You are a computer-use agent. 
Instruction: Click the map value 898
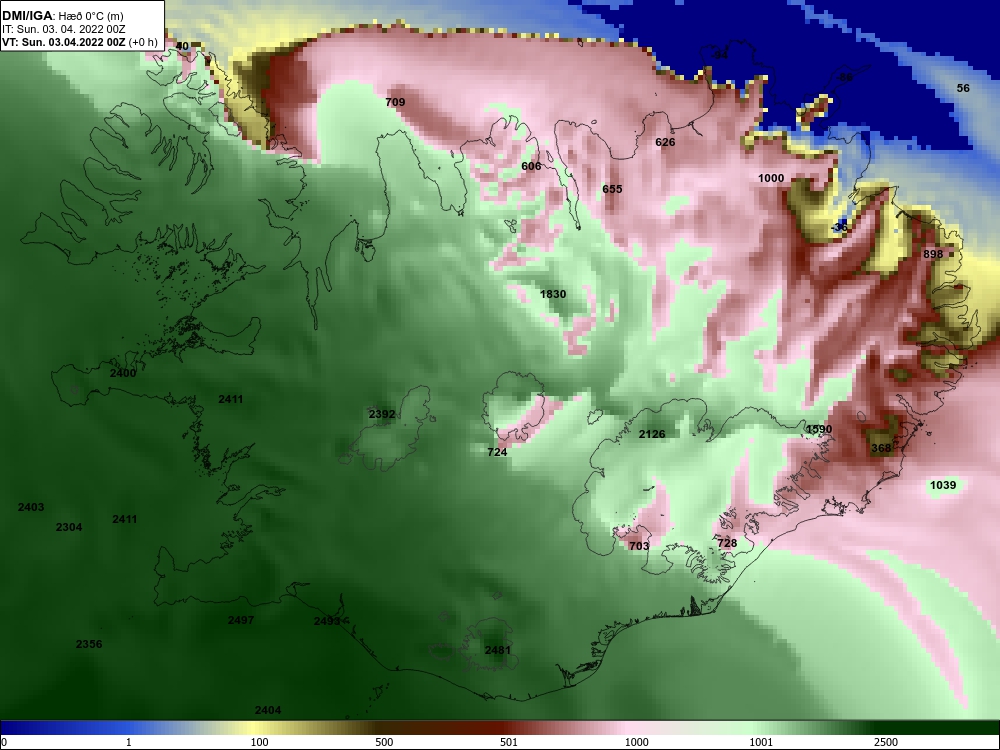click(933, 254)
